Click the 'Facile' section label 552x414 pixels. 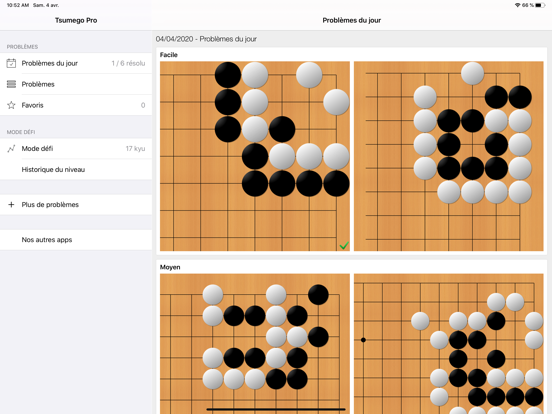(x=169, y=55)
